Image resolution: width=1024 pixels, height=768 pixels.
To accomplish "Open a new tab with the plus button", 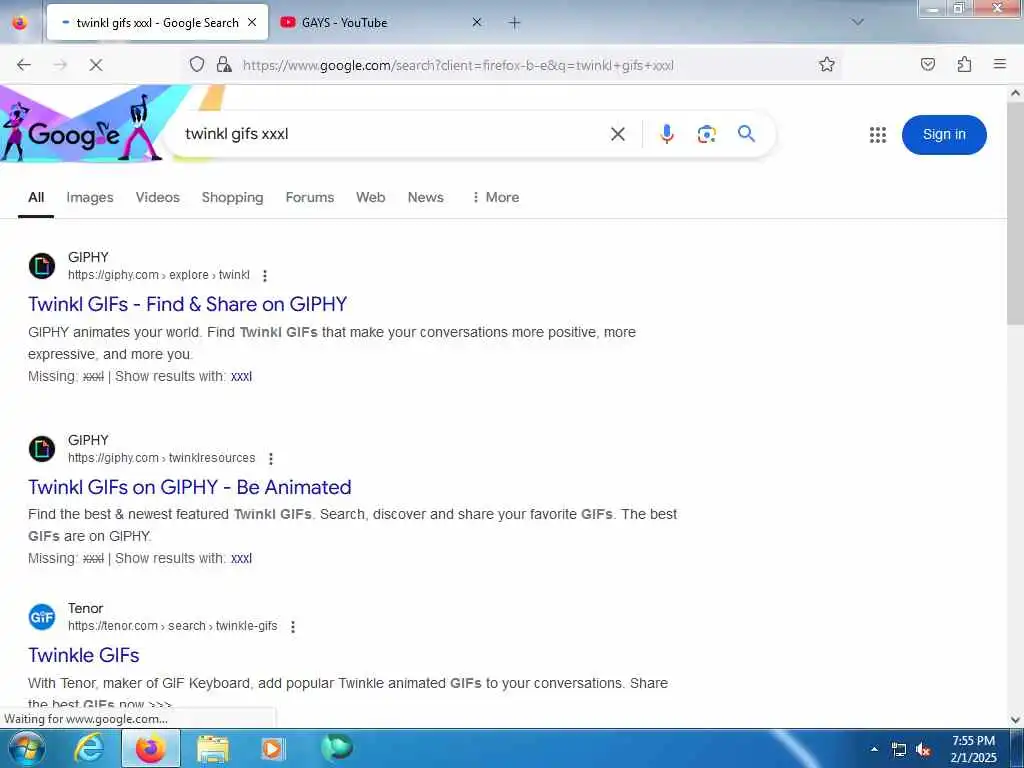I will [515, 23].
